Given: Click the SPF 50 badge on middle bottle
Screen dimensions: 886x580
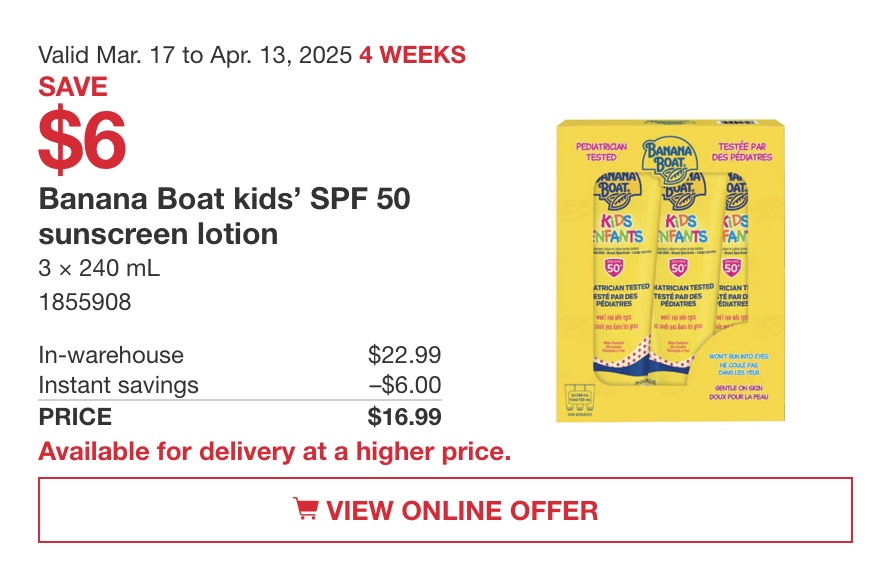Looking at the screenshot, I should pos(678,267).
